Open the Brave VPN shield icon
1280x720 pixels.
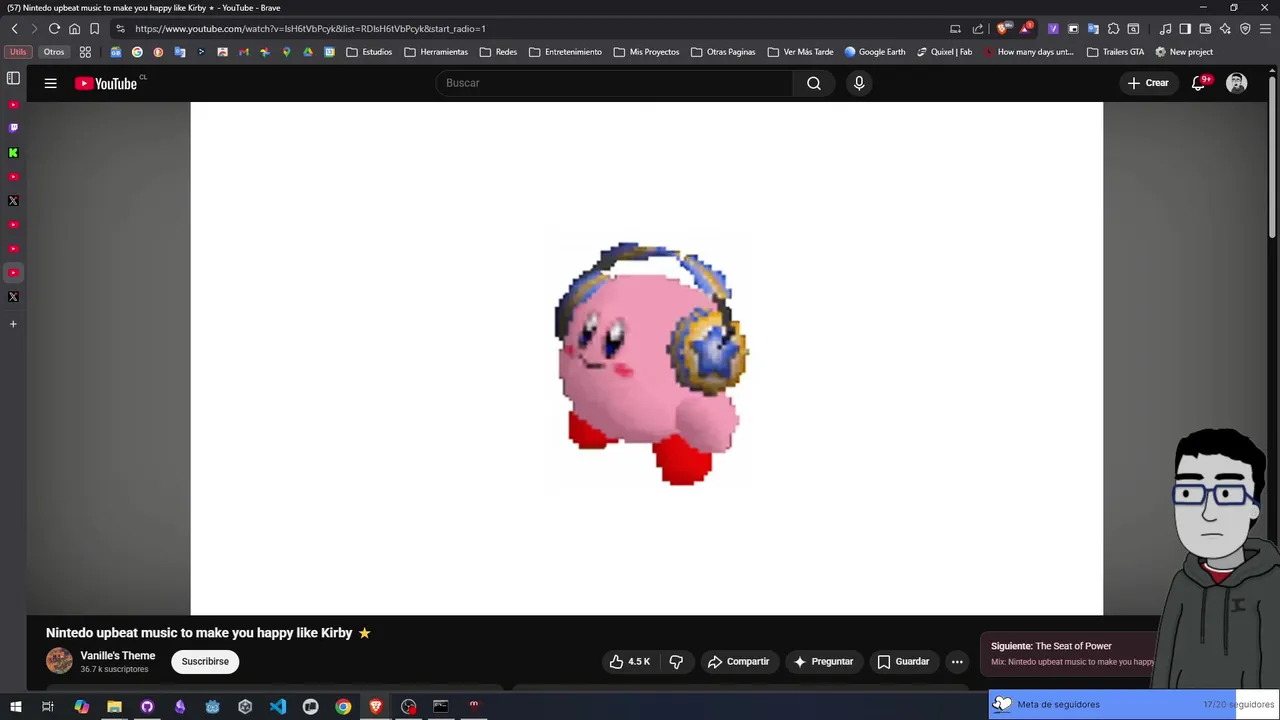tap(1245, 29)
